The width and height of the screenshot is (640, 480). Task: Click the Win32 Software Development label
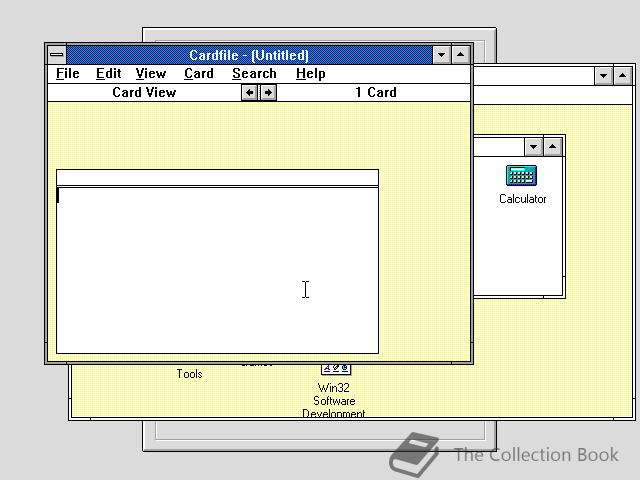pyautogui.click(x=334, y=400)
